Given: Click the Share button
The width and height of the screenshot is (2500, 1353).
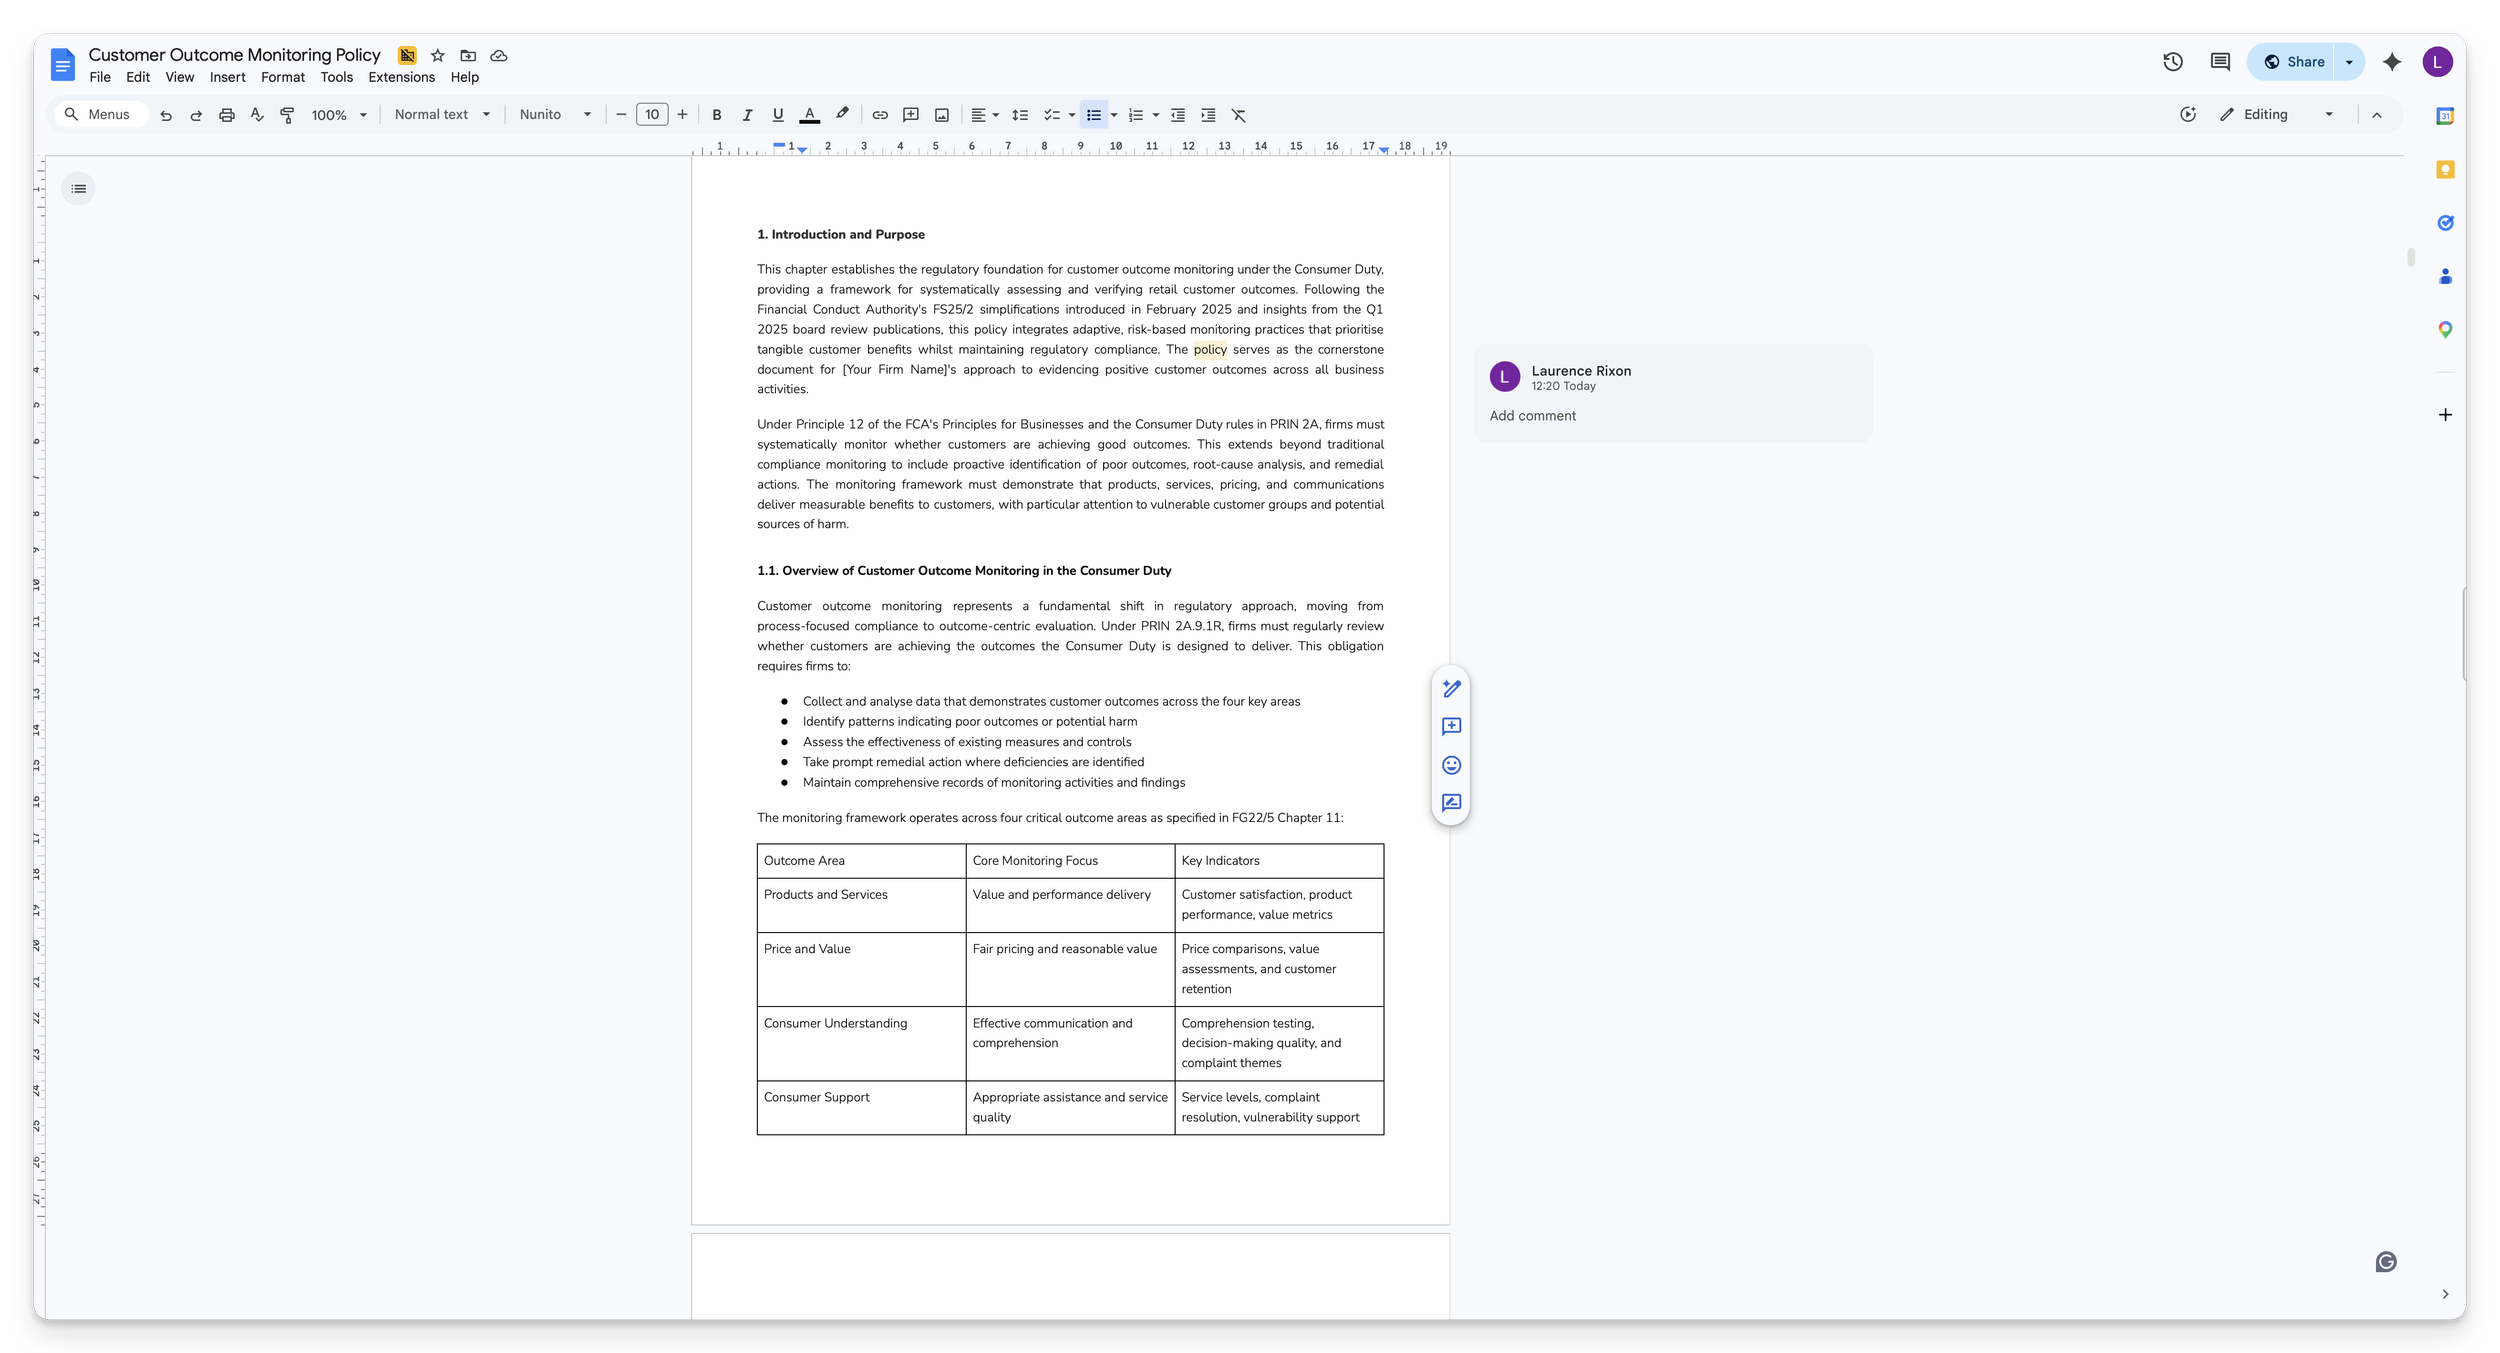Looking at the screenshot, I should [x=2293, y=62].
